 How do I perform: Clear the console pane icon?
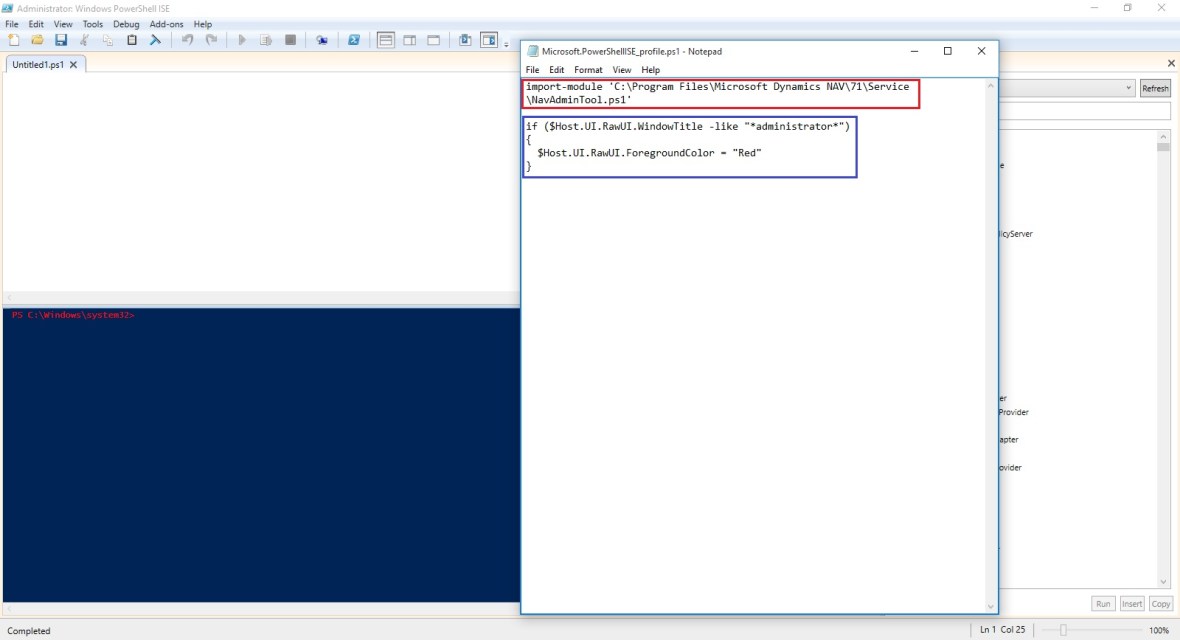click(x=155, y=40)
